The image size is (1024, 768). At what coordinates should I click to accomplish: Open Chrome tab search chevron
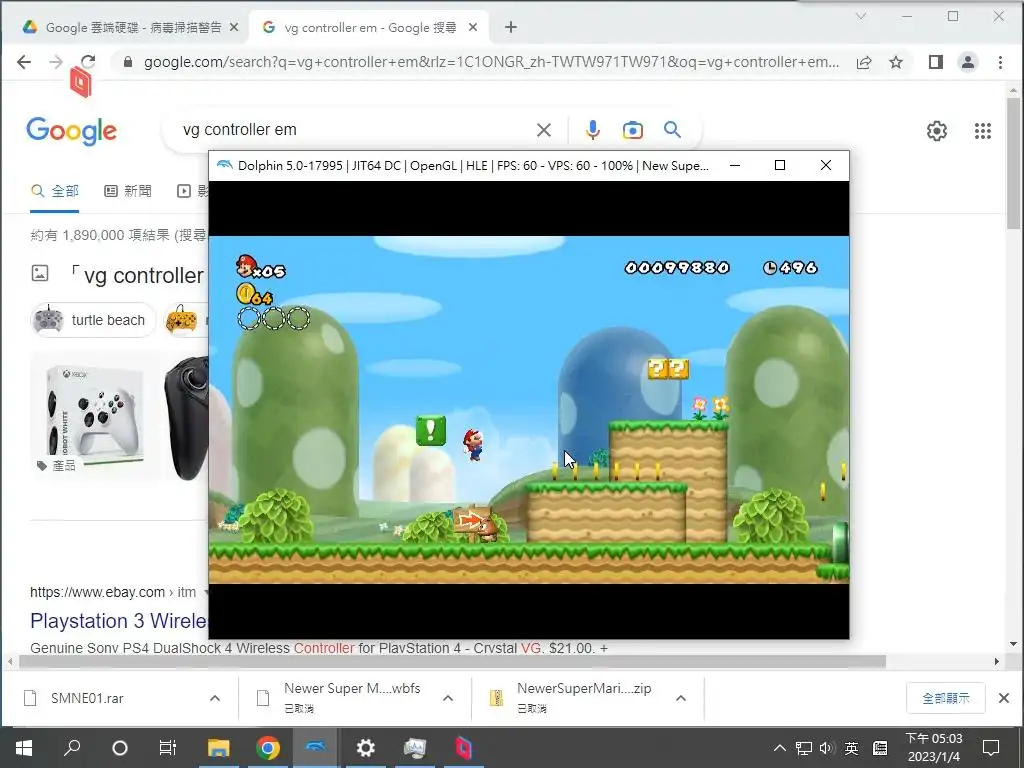[x=861, y=16]
